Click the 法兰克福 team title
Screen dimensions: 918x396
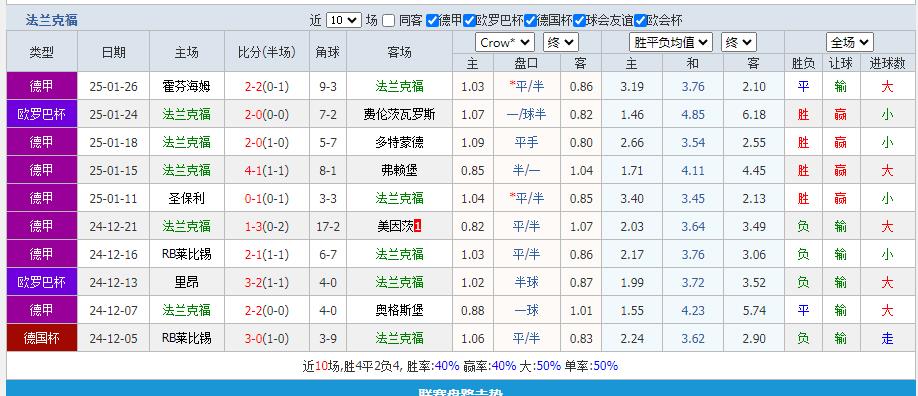point(52,21)
